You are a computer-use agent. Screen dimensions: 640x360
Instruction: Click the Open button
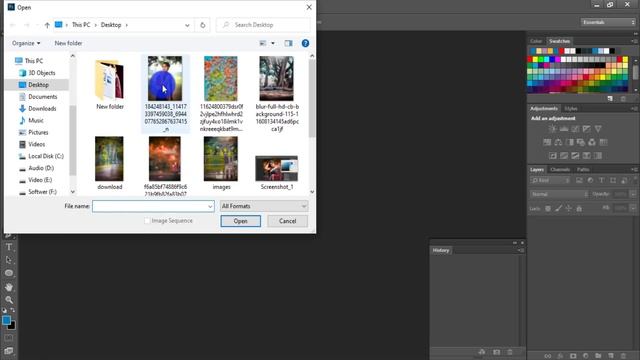click(240, 221)
